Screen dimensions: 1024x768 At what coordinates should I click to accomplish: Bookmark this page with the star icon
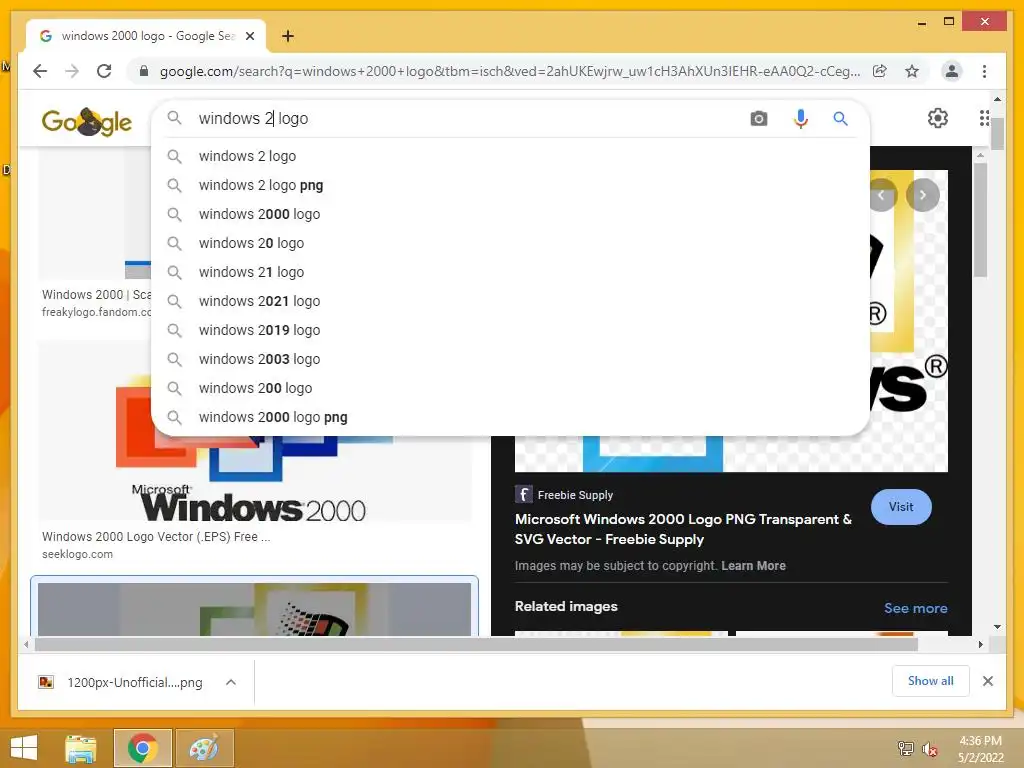coord(912,71)
